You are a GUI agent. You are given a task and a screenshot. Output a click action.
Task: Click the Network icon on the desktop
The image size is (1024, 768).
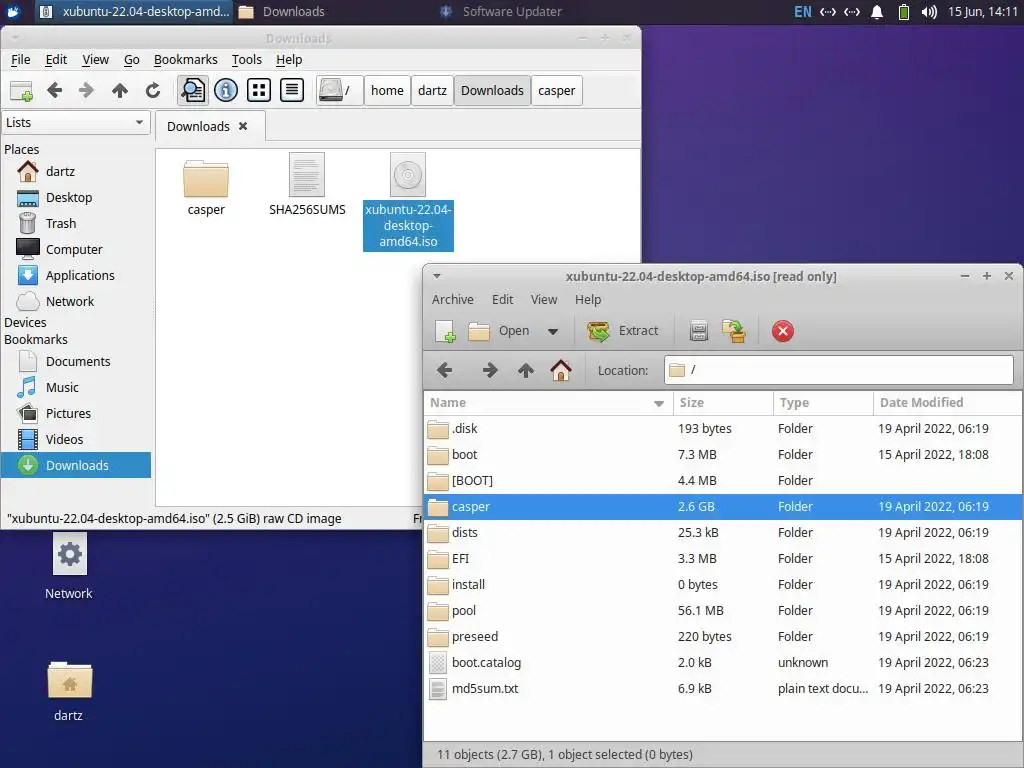tap(69, 567)
